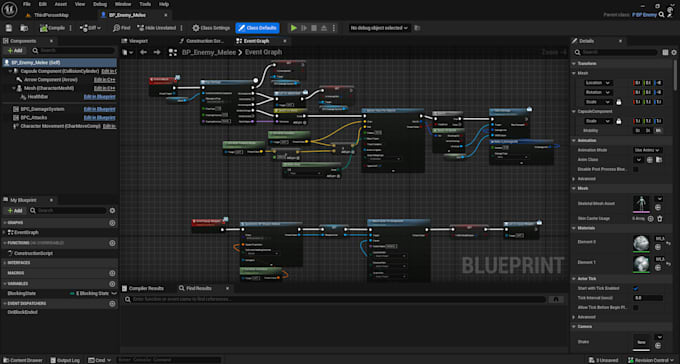Start Play in Editor with green arrow

[x=294, y=28]
